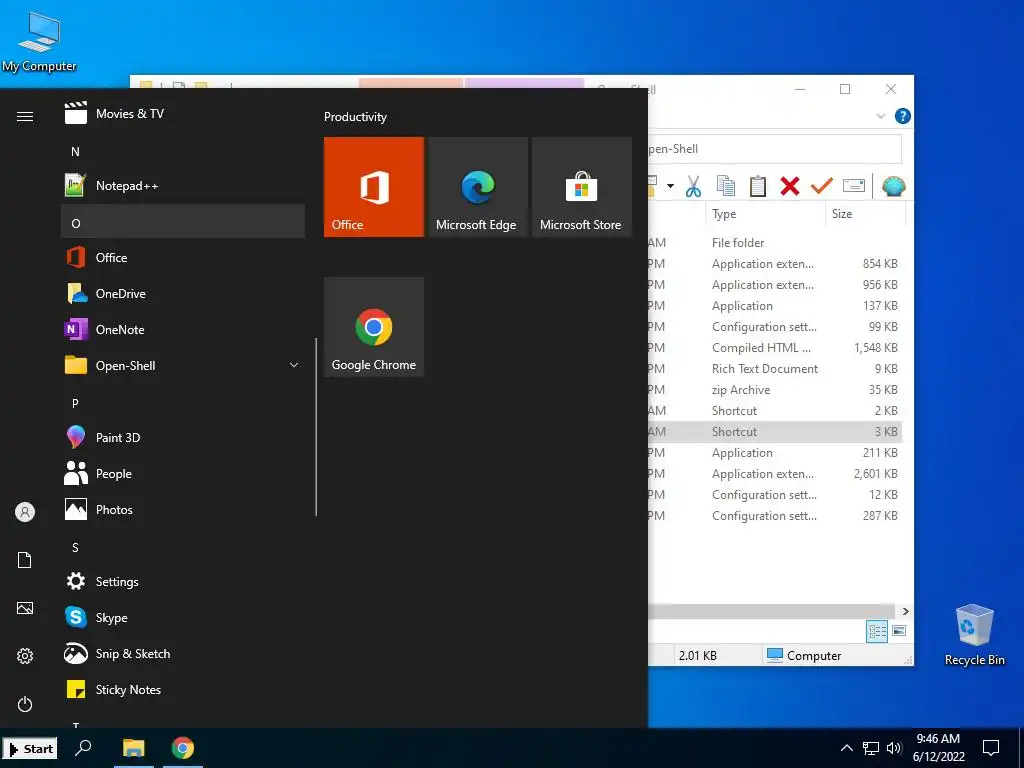Viewport: 1024px width, 768px height.
Task: Click the start menu app list scrollbar
Action: tap(316, 427)
